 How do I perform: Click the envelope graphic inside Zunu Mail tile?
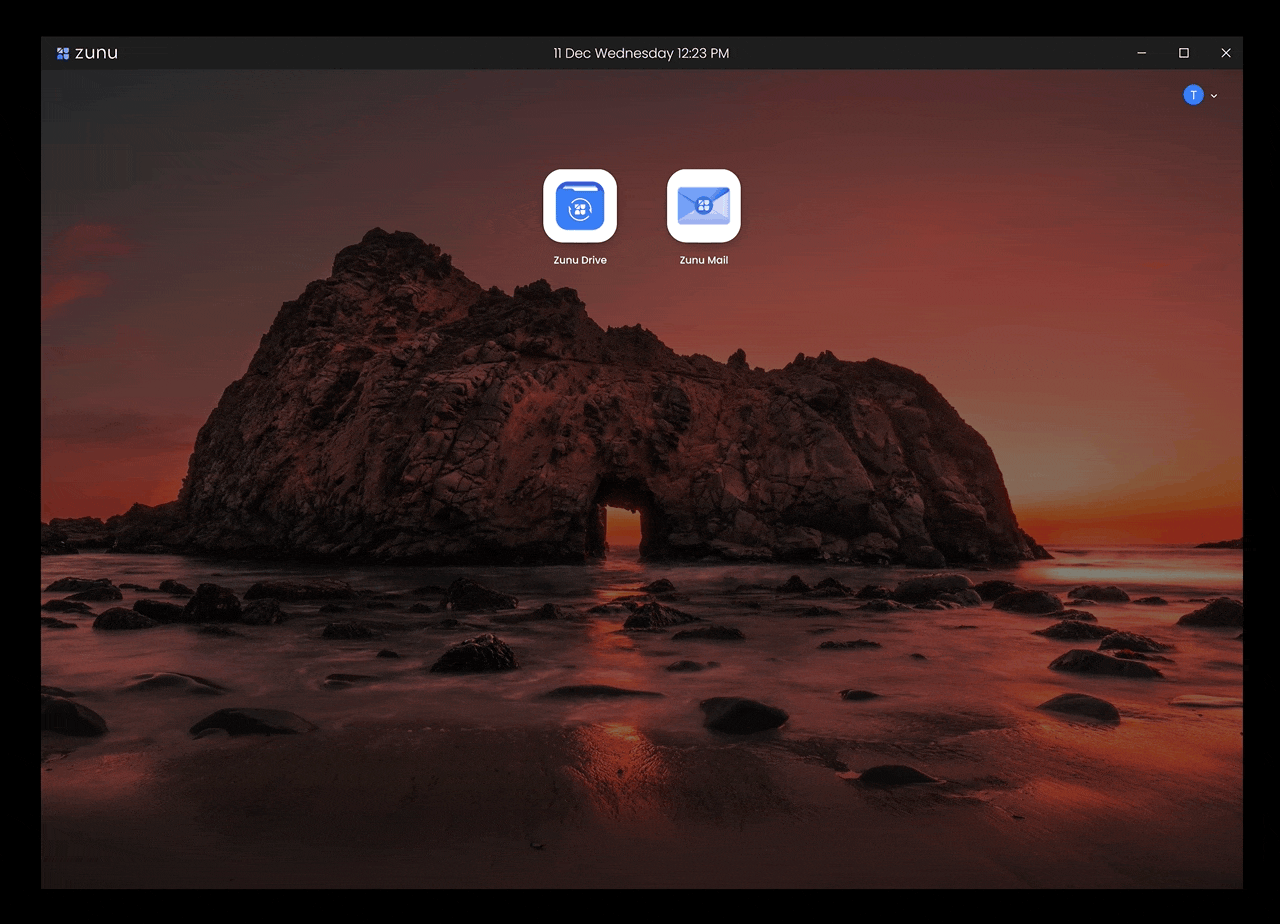703,206
